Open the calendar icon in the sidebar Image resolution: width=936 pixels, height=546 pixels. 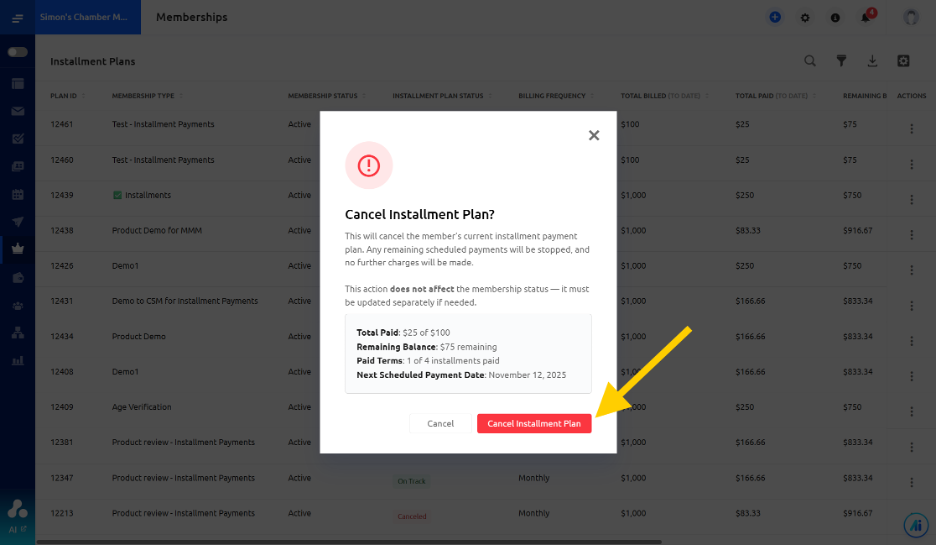pos(18,194)
